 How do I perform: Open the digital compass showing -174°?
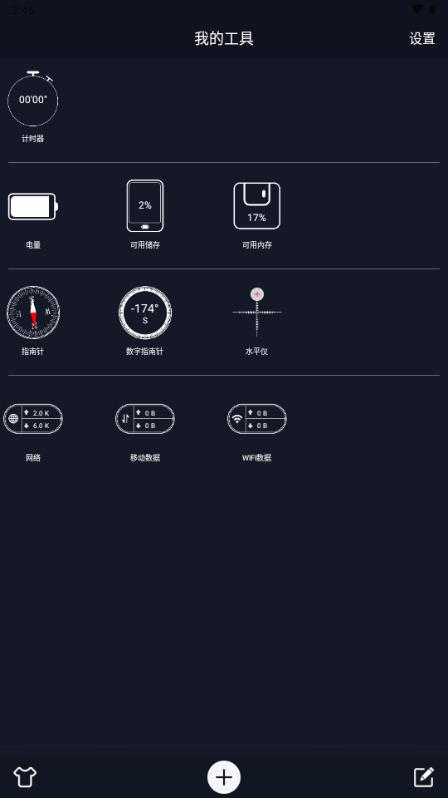pyautogui.click(x=145, y=312)
